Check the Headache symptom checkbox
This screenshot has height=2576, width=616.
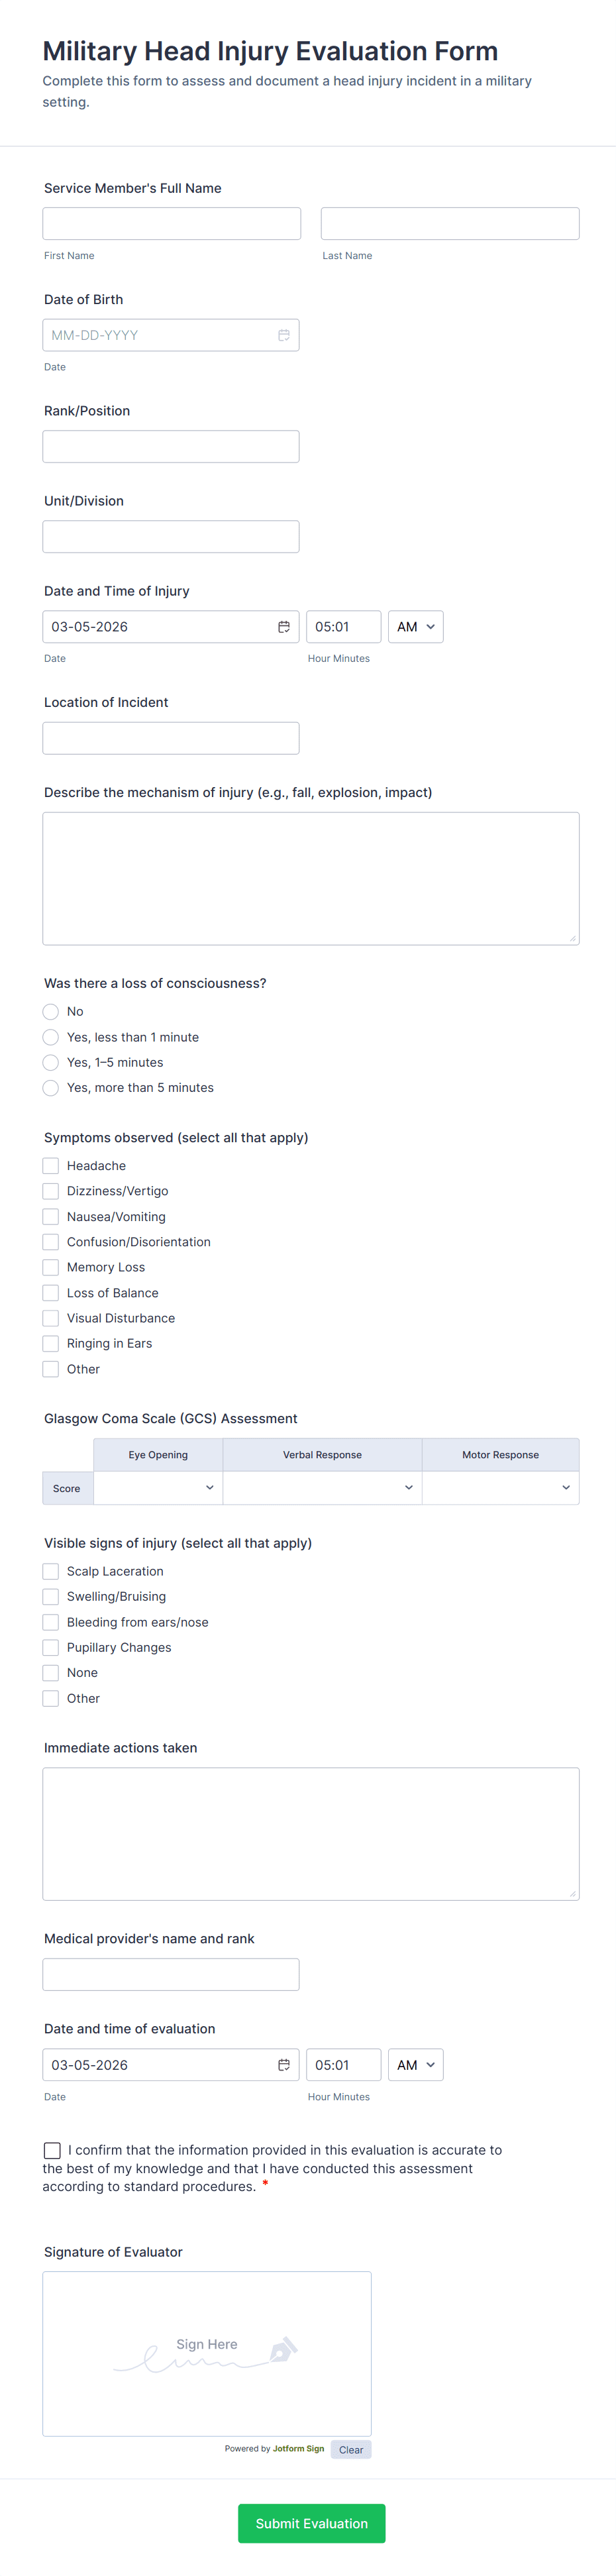coord(50,1165)
